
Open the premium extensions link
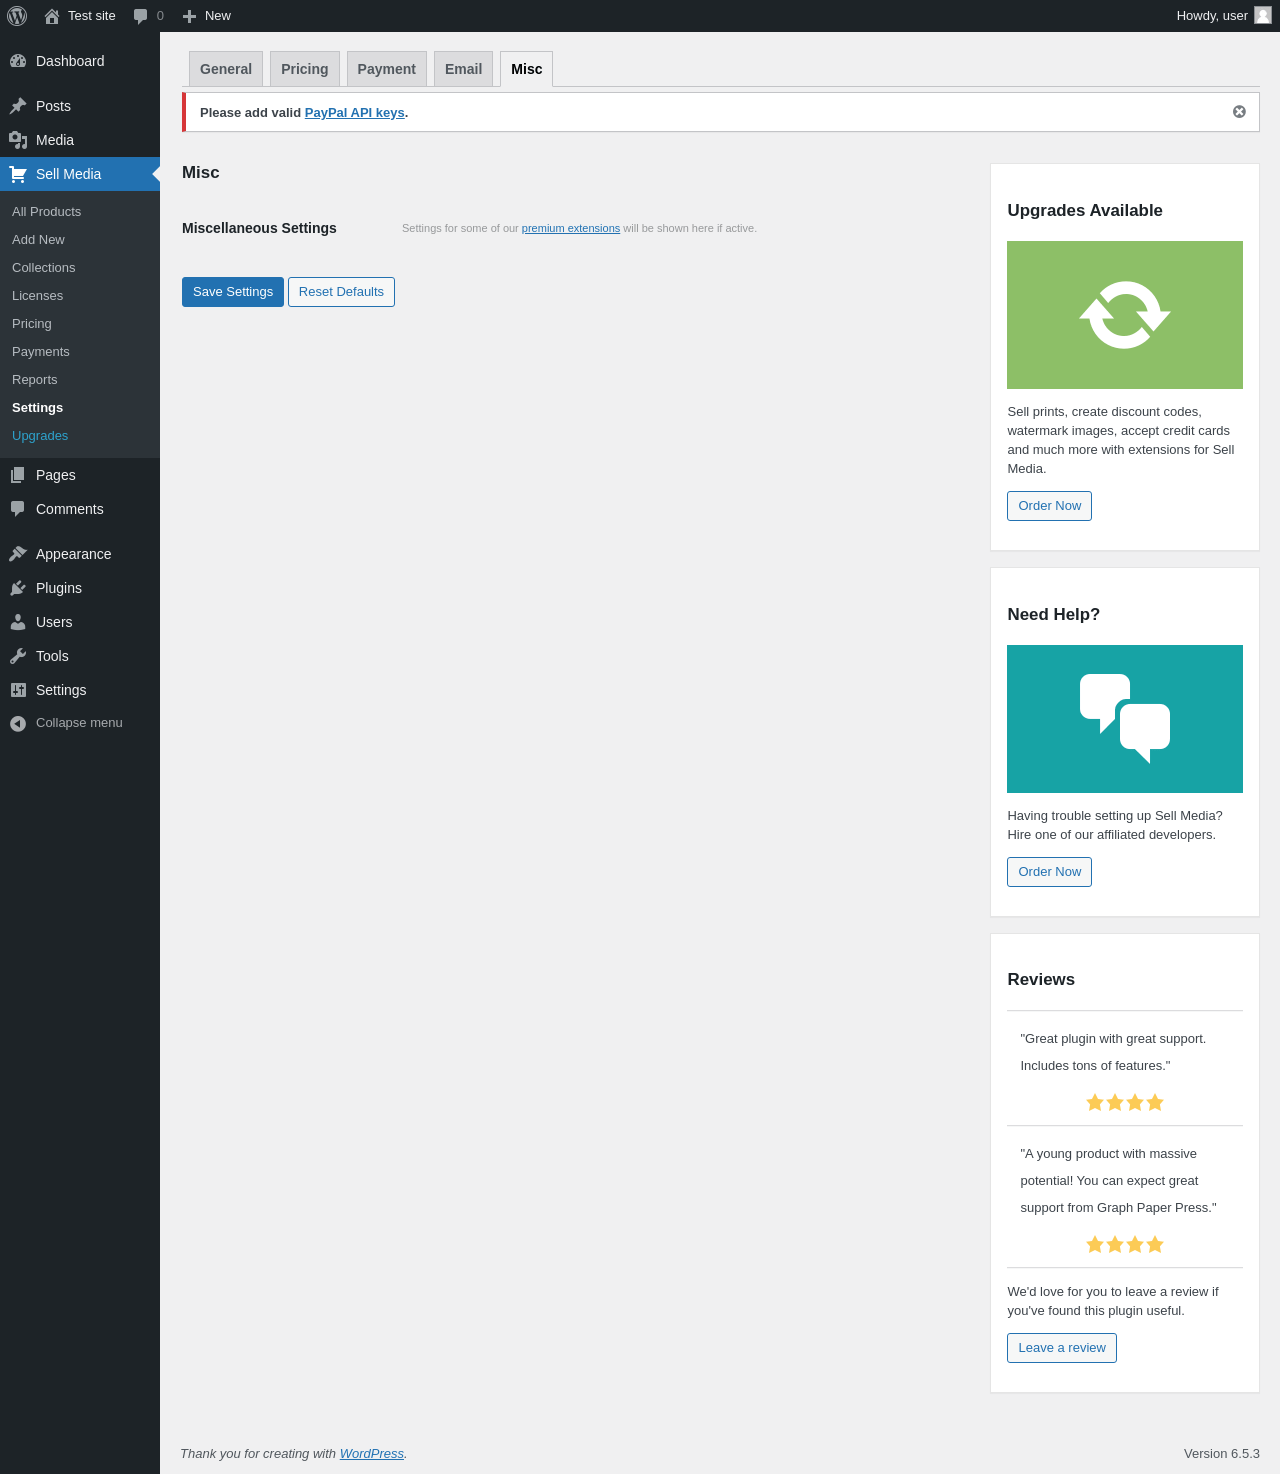[571, 229]
